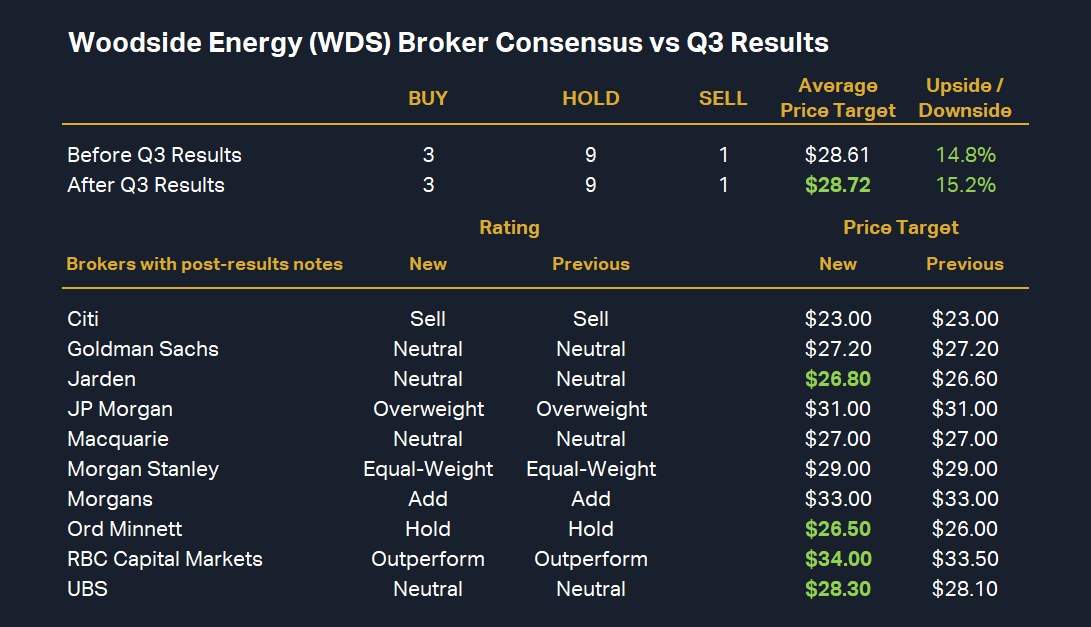1091x627 pixels.
Task: Click the Before Q3 Results row label
Action: [154, 155]
